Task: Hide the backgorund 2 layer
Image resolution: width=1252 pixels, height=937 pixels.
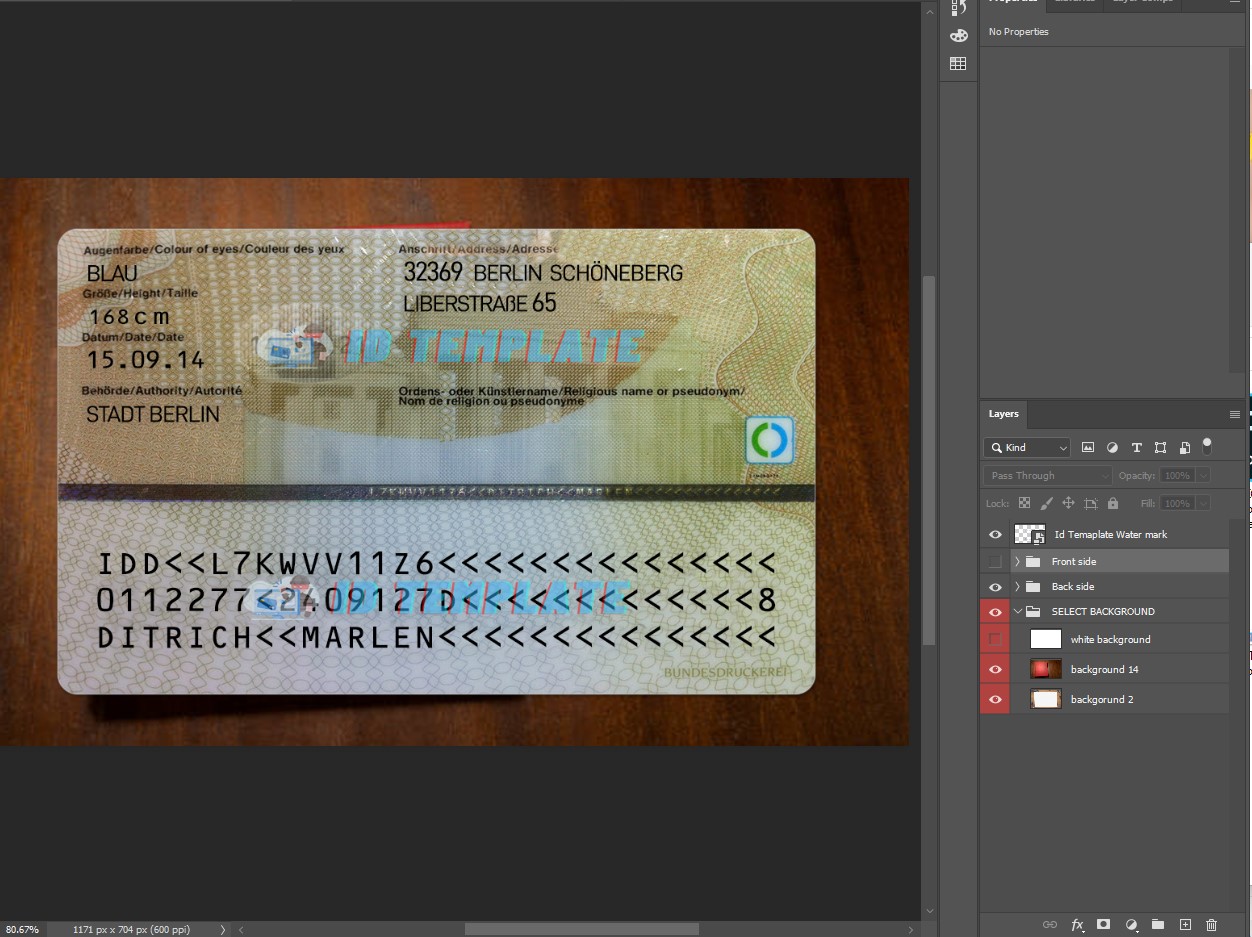Action: (x=995, y=699)
